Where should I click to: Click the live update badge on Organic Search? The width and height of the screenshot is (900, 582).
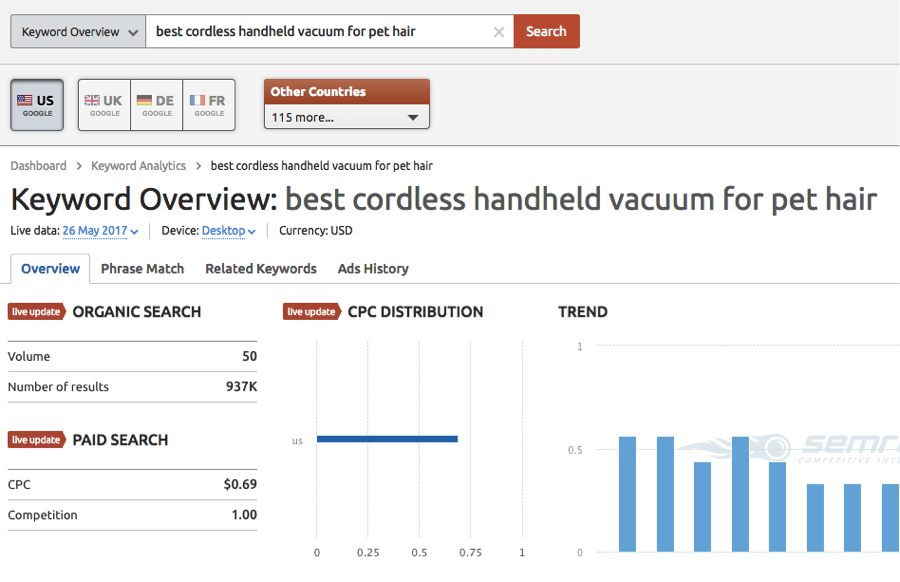click(x=36, y=311)
